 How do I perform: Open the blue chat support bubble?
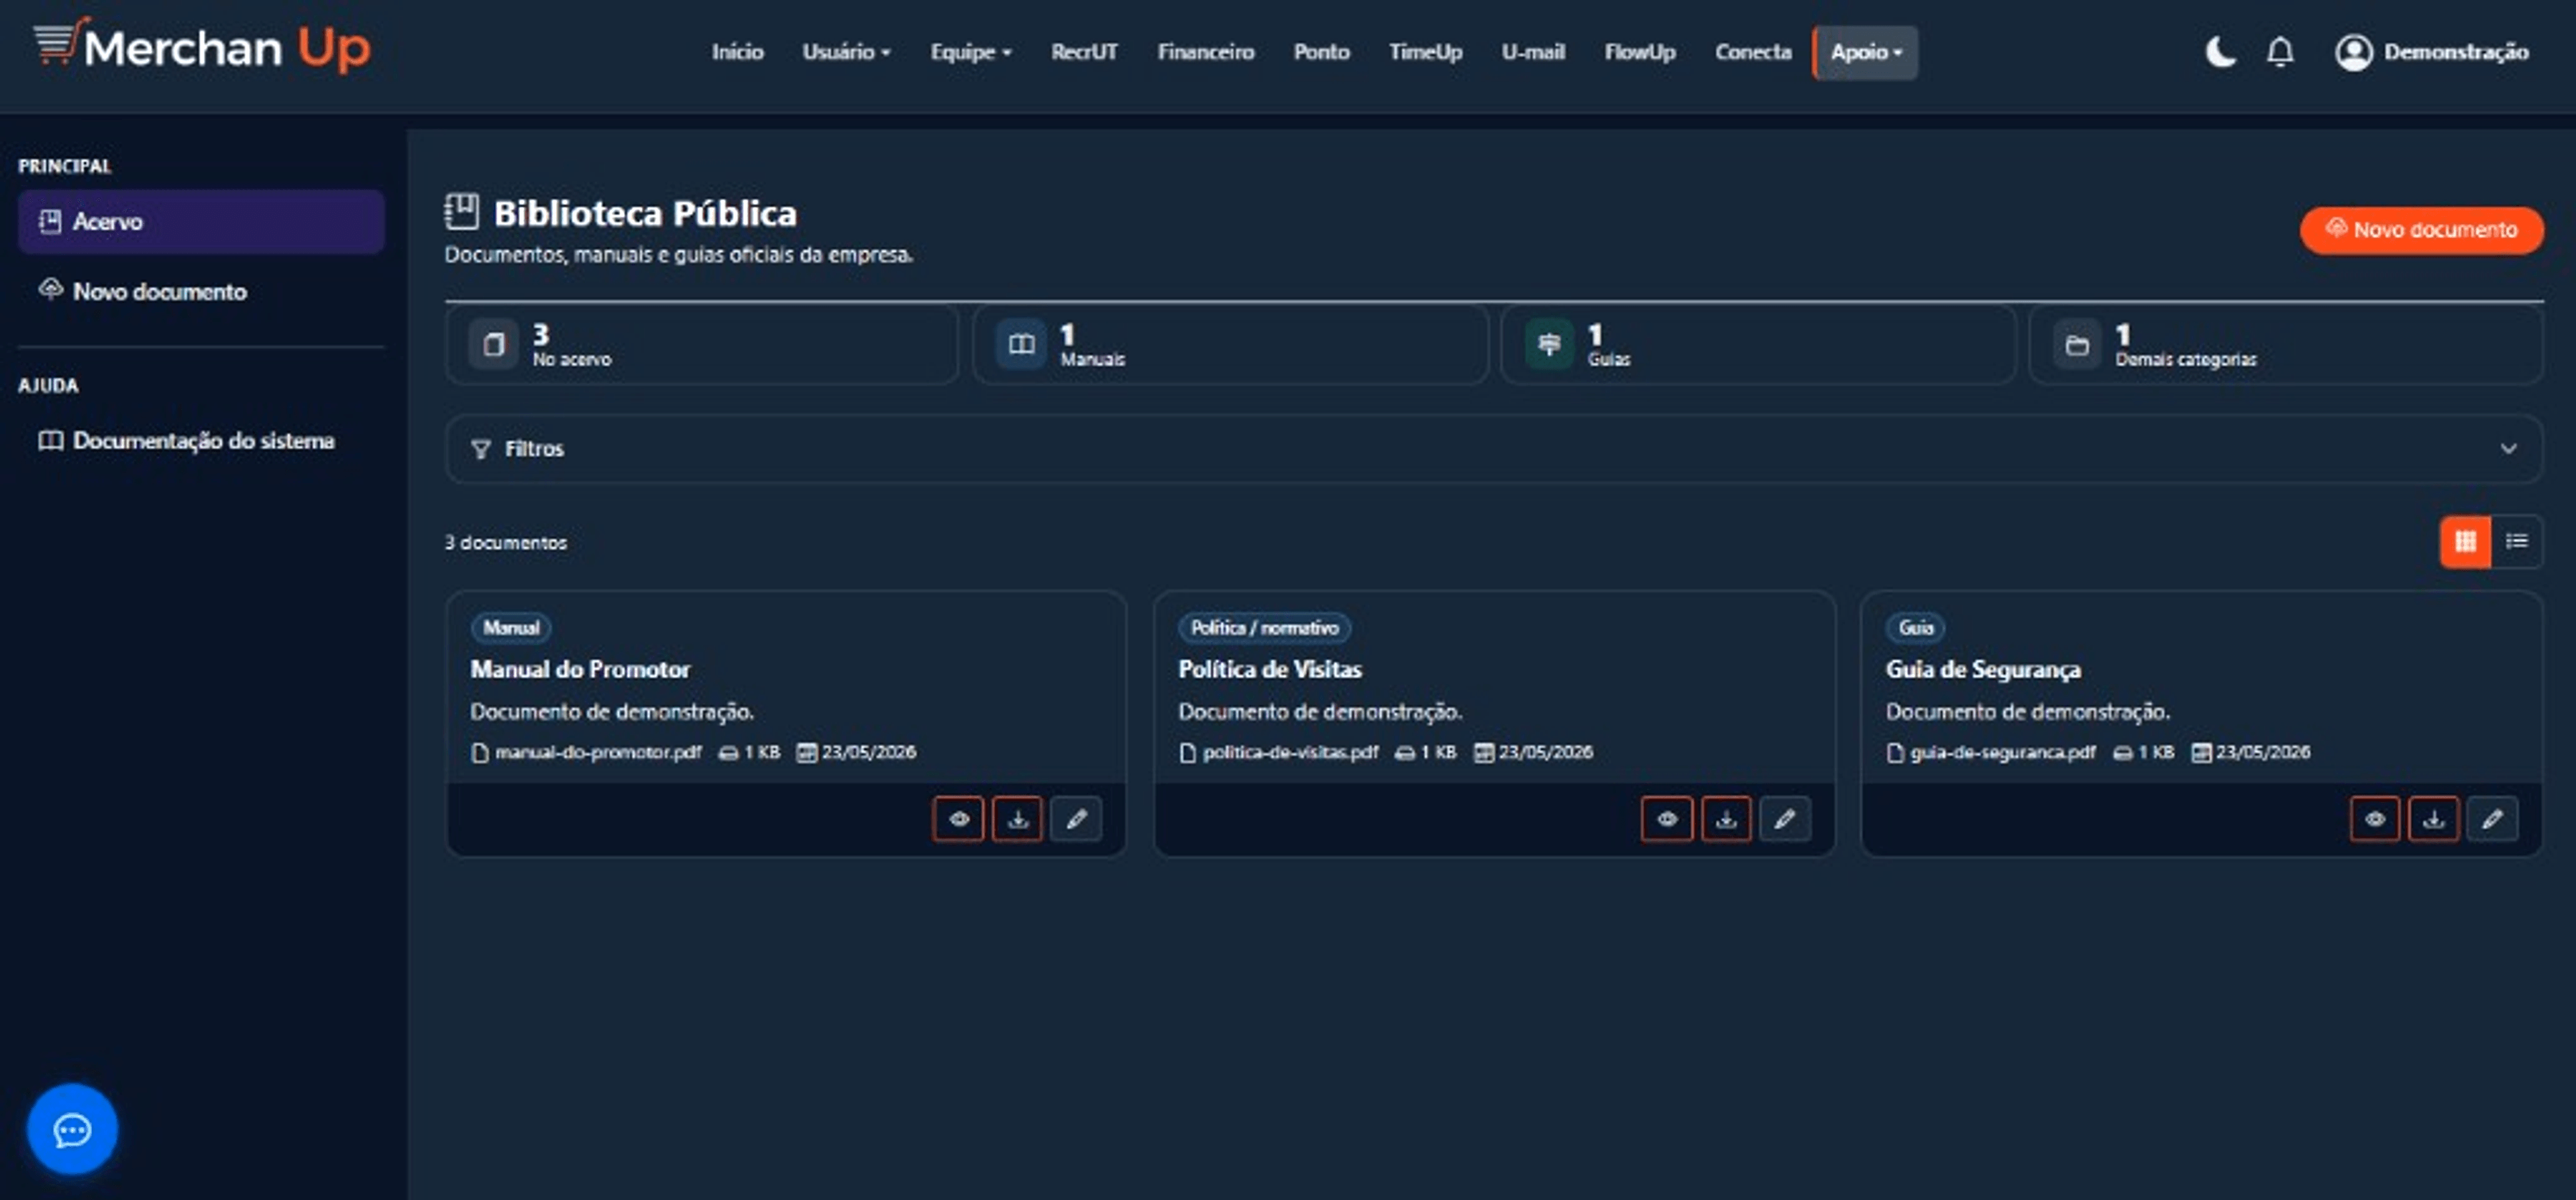coord(72,1129)
